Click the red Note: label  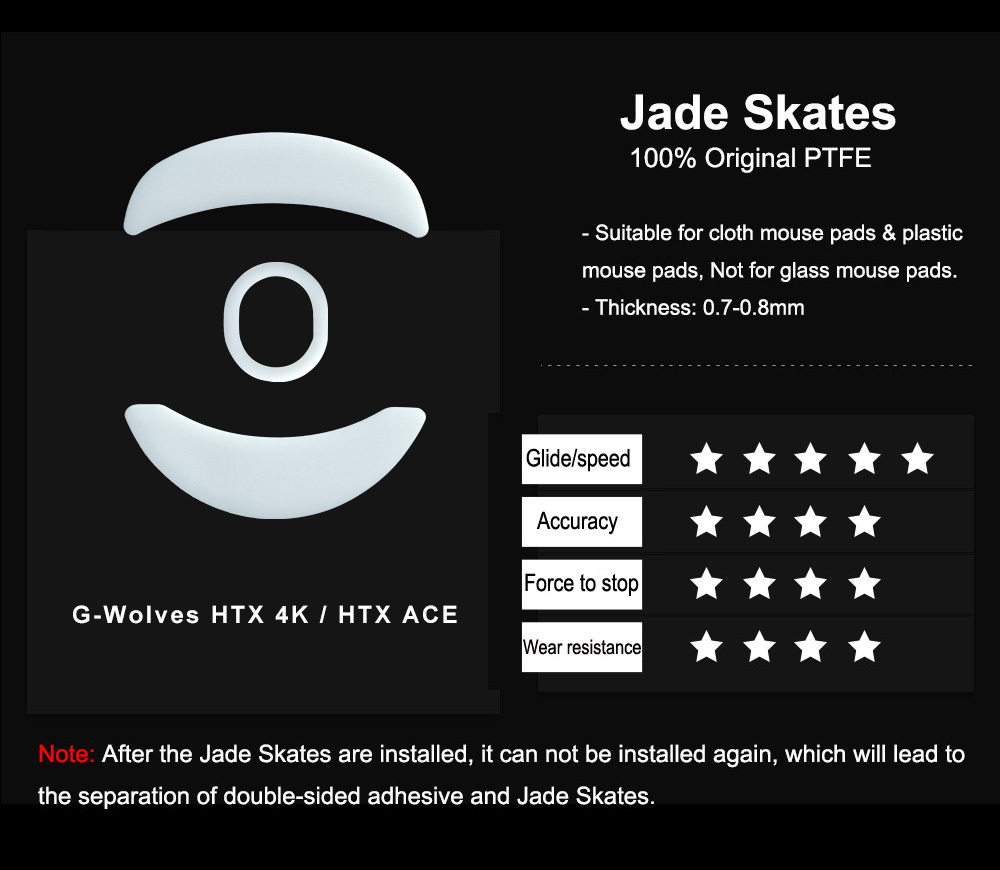66,754
